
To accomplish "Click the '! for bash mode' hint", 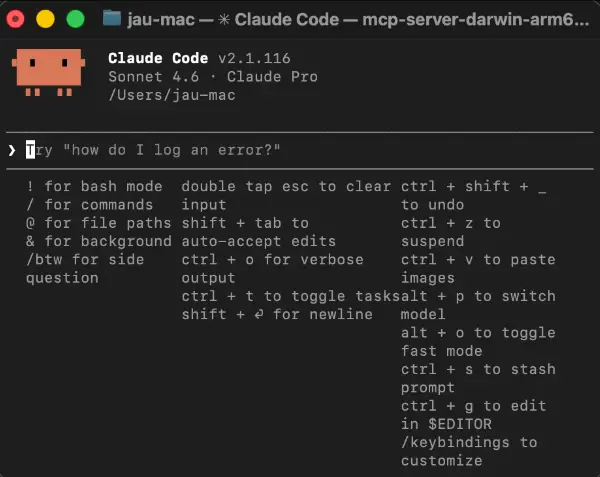I will pos(95,187).
